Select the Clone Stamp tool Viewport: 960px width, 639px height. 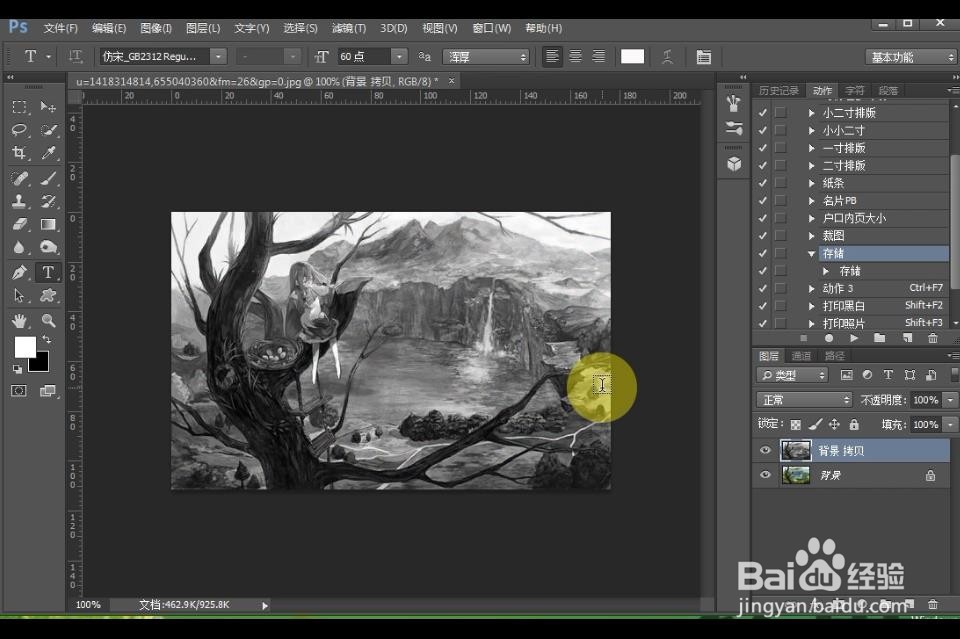(19, 201)
